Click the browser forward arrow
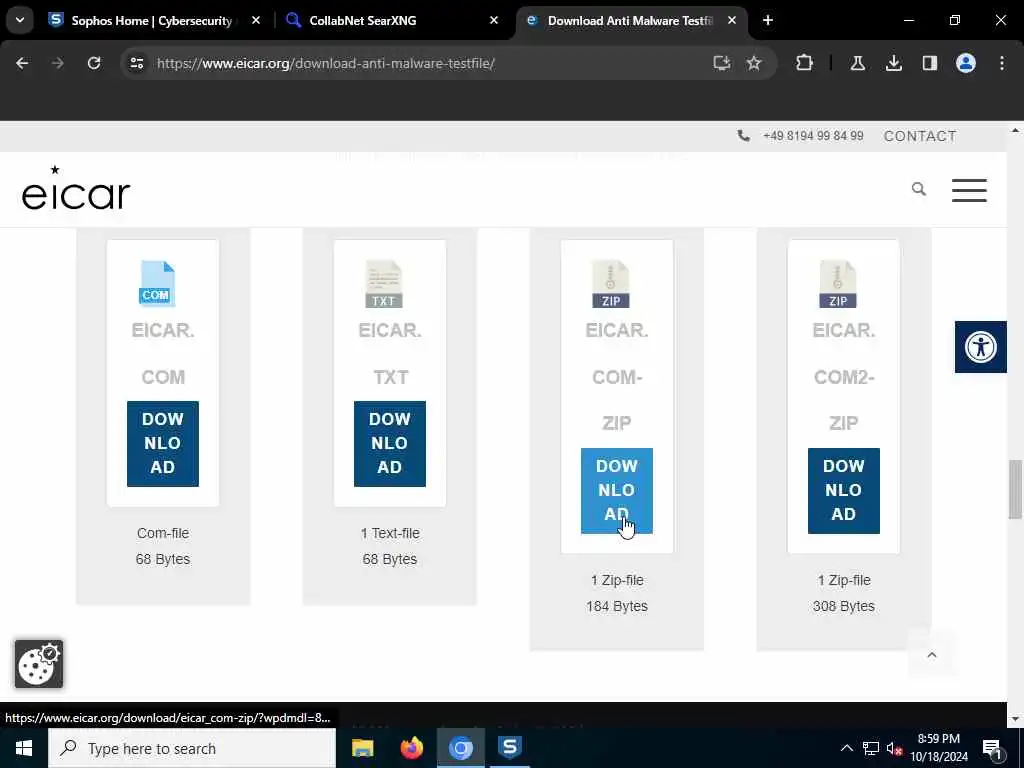Viewport: 1024px width, 768px height. [x=57, y=63]
